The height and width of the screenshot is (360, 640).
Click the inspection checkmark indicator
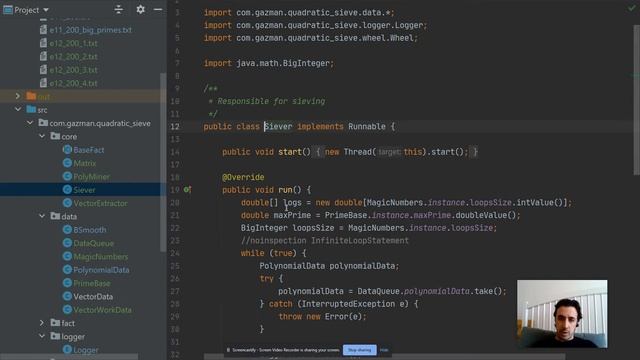(x=631, y=8)
